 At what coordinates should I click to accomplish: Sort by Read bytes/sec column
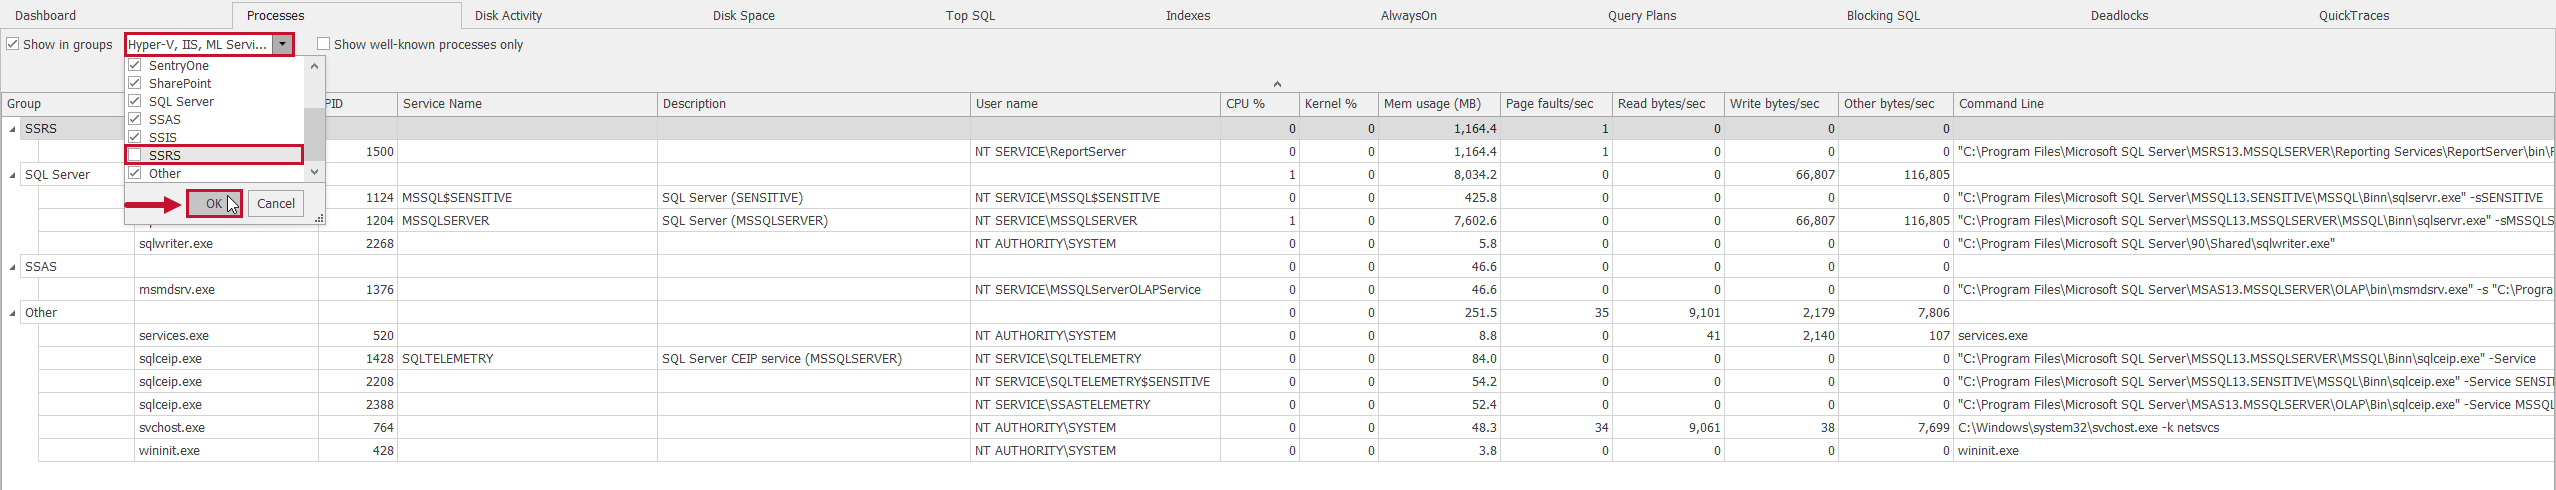1668,104
